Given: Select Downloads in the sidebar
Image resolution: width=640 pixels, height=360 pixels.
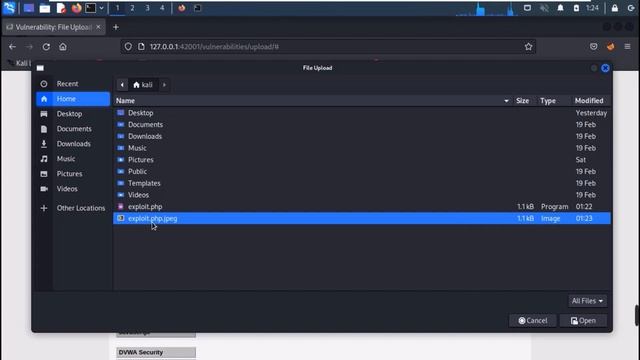Looking at the screenshot, I should (73, 144).
